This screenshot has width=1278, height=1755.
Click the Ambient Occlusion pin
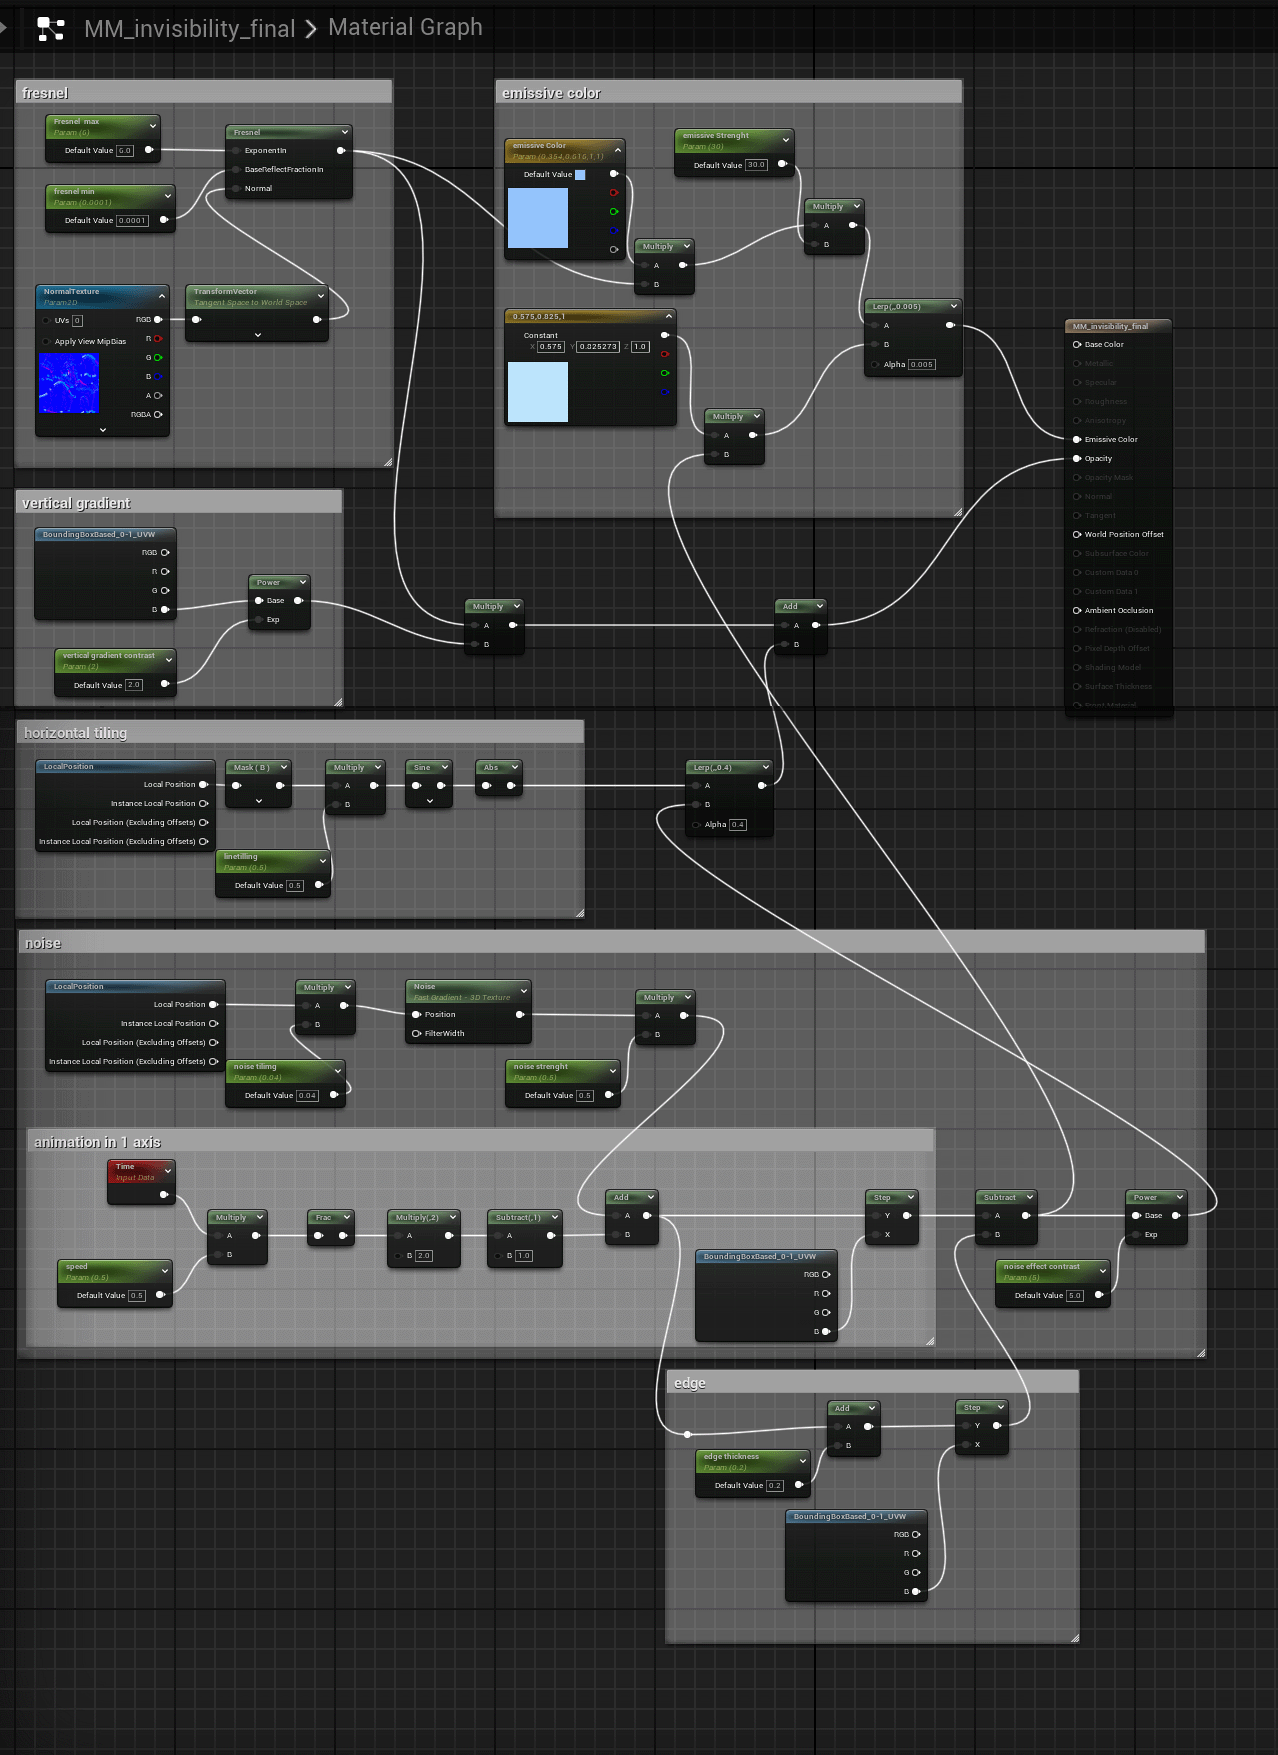[1077, 611]
